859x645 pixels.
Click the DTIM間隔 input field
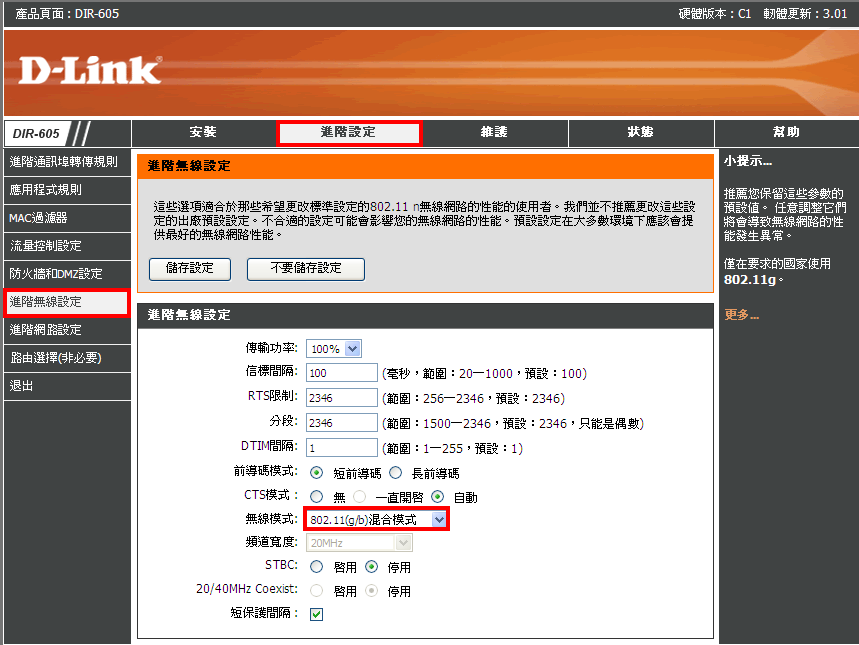tap(341, 448)
